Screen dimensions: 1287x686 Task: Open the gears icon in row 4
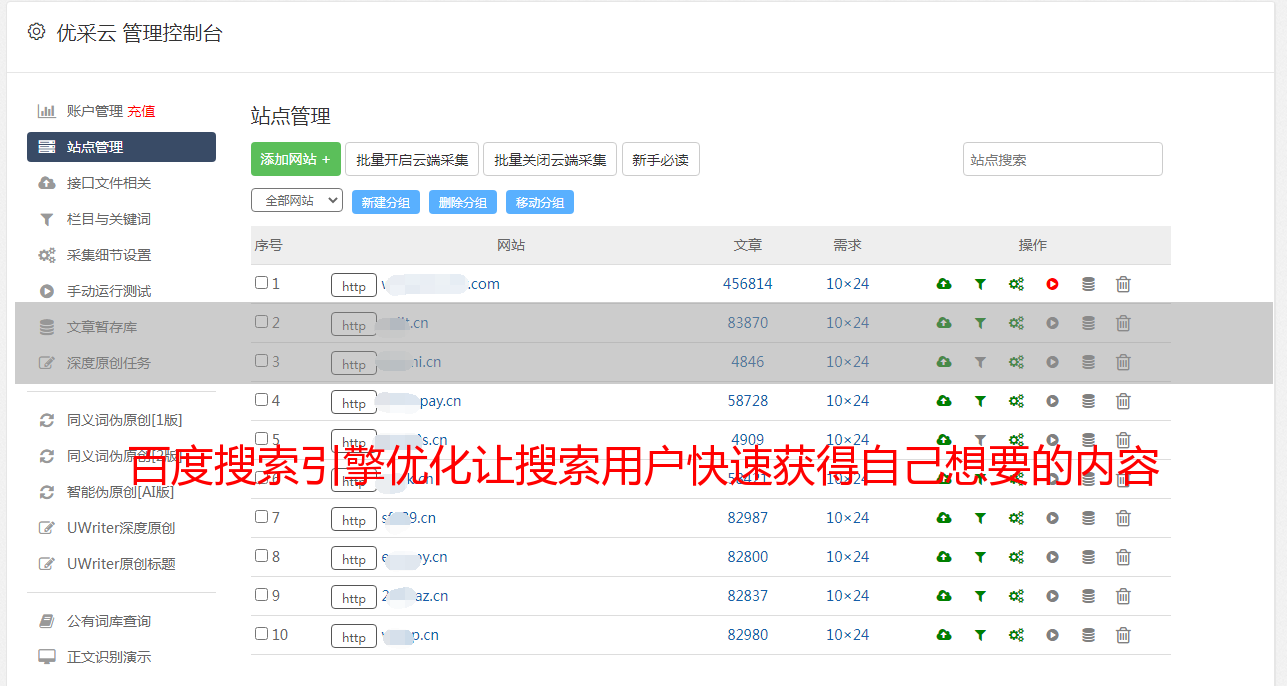[1016, 401]
